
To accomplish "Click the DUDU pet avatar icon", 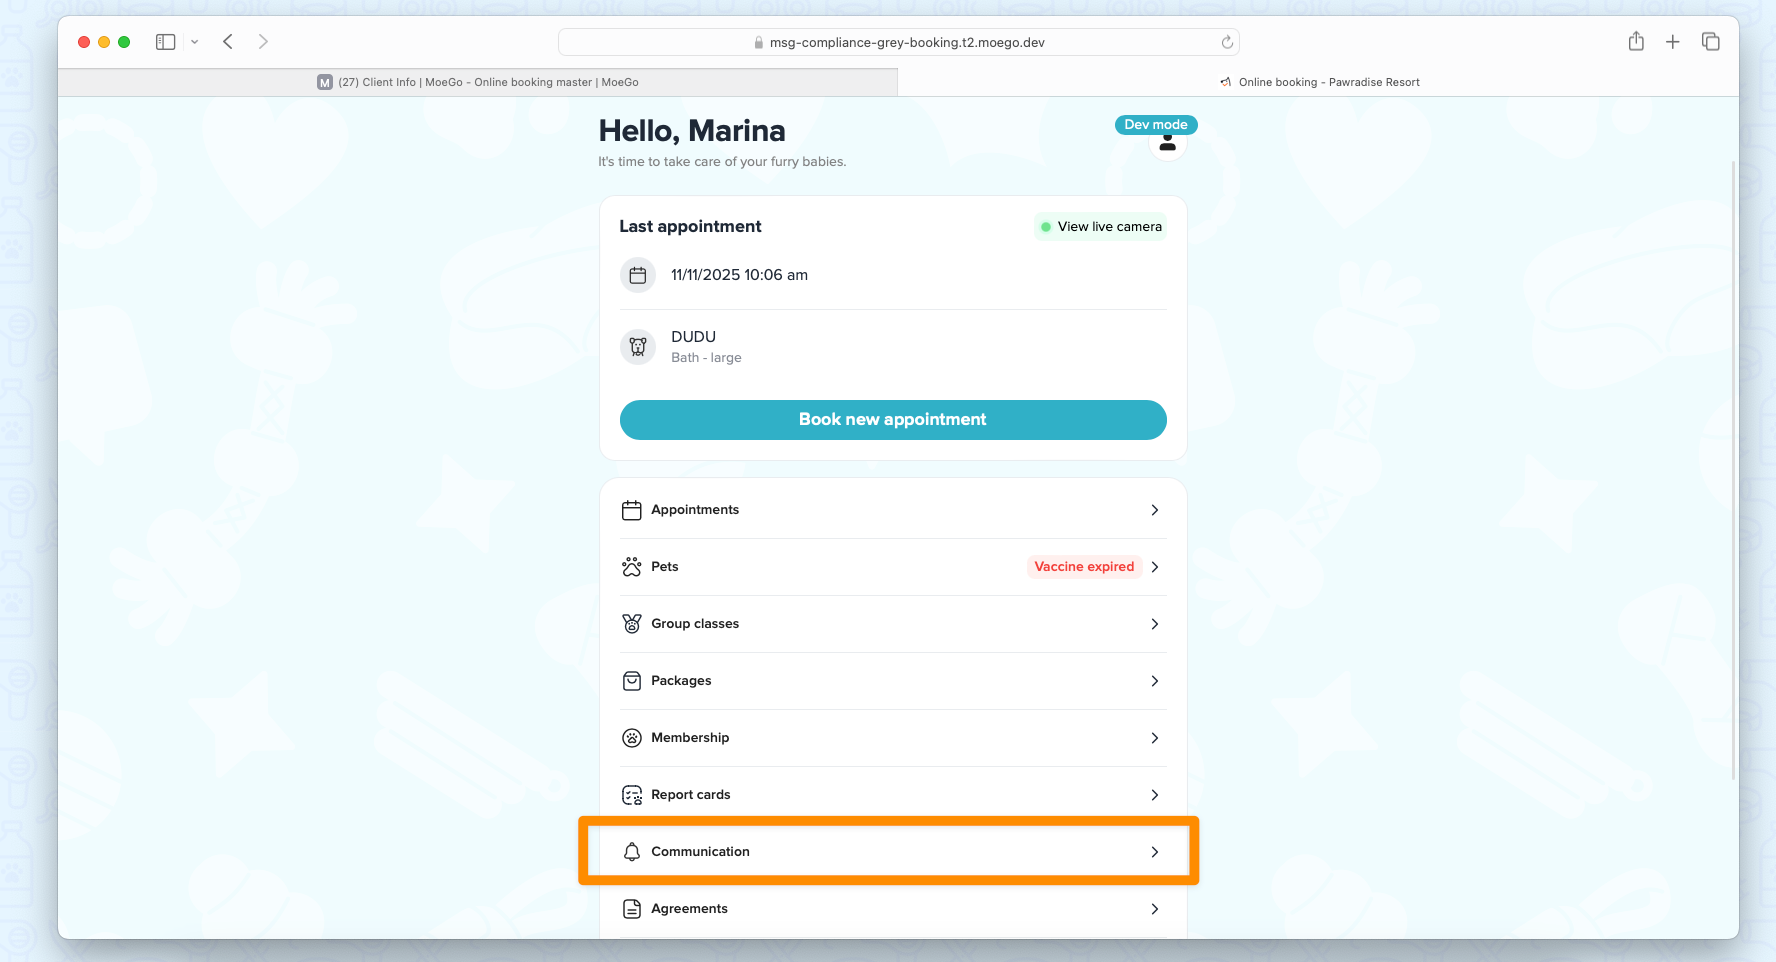I will click(x=638, y=347).
